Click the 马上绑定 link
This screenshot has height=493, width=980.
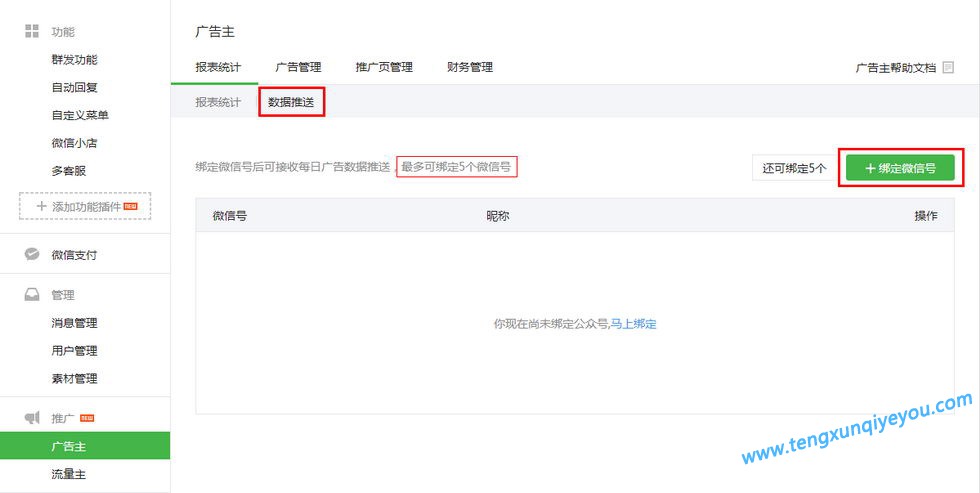pyautogui.click(x=633, y=324)
